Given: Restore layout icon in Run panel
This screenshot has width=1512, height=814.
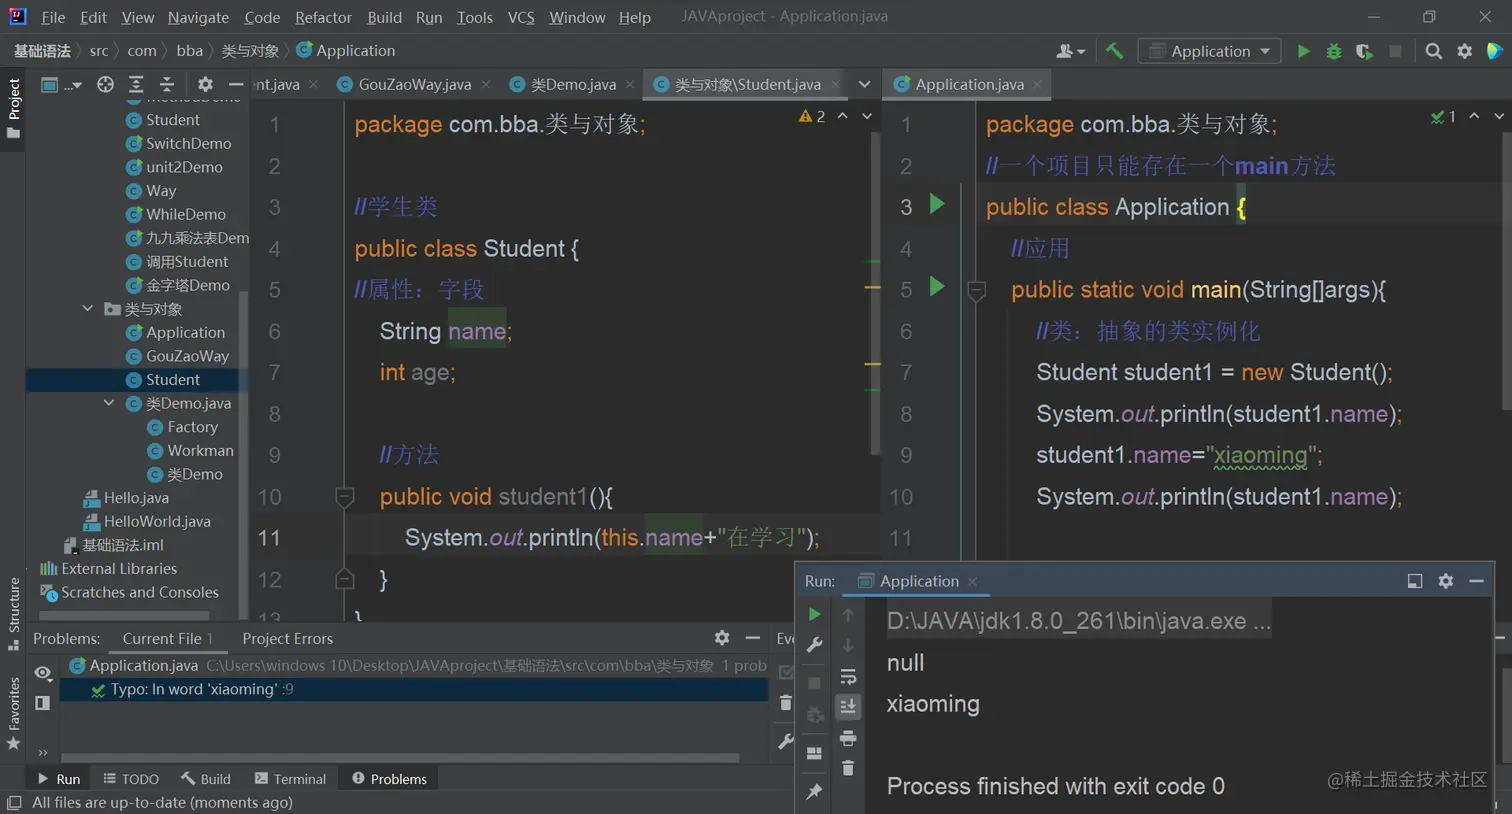Looking at the screenshot, I should [814, 753].
